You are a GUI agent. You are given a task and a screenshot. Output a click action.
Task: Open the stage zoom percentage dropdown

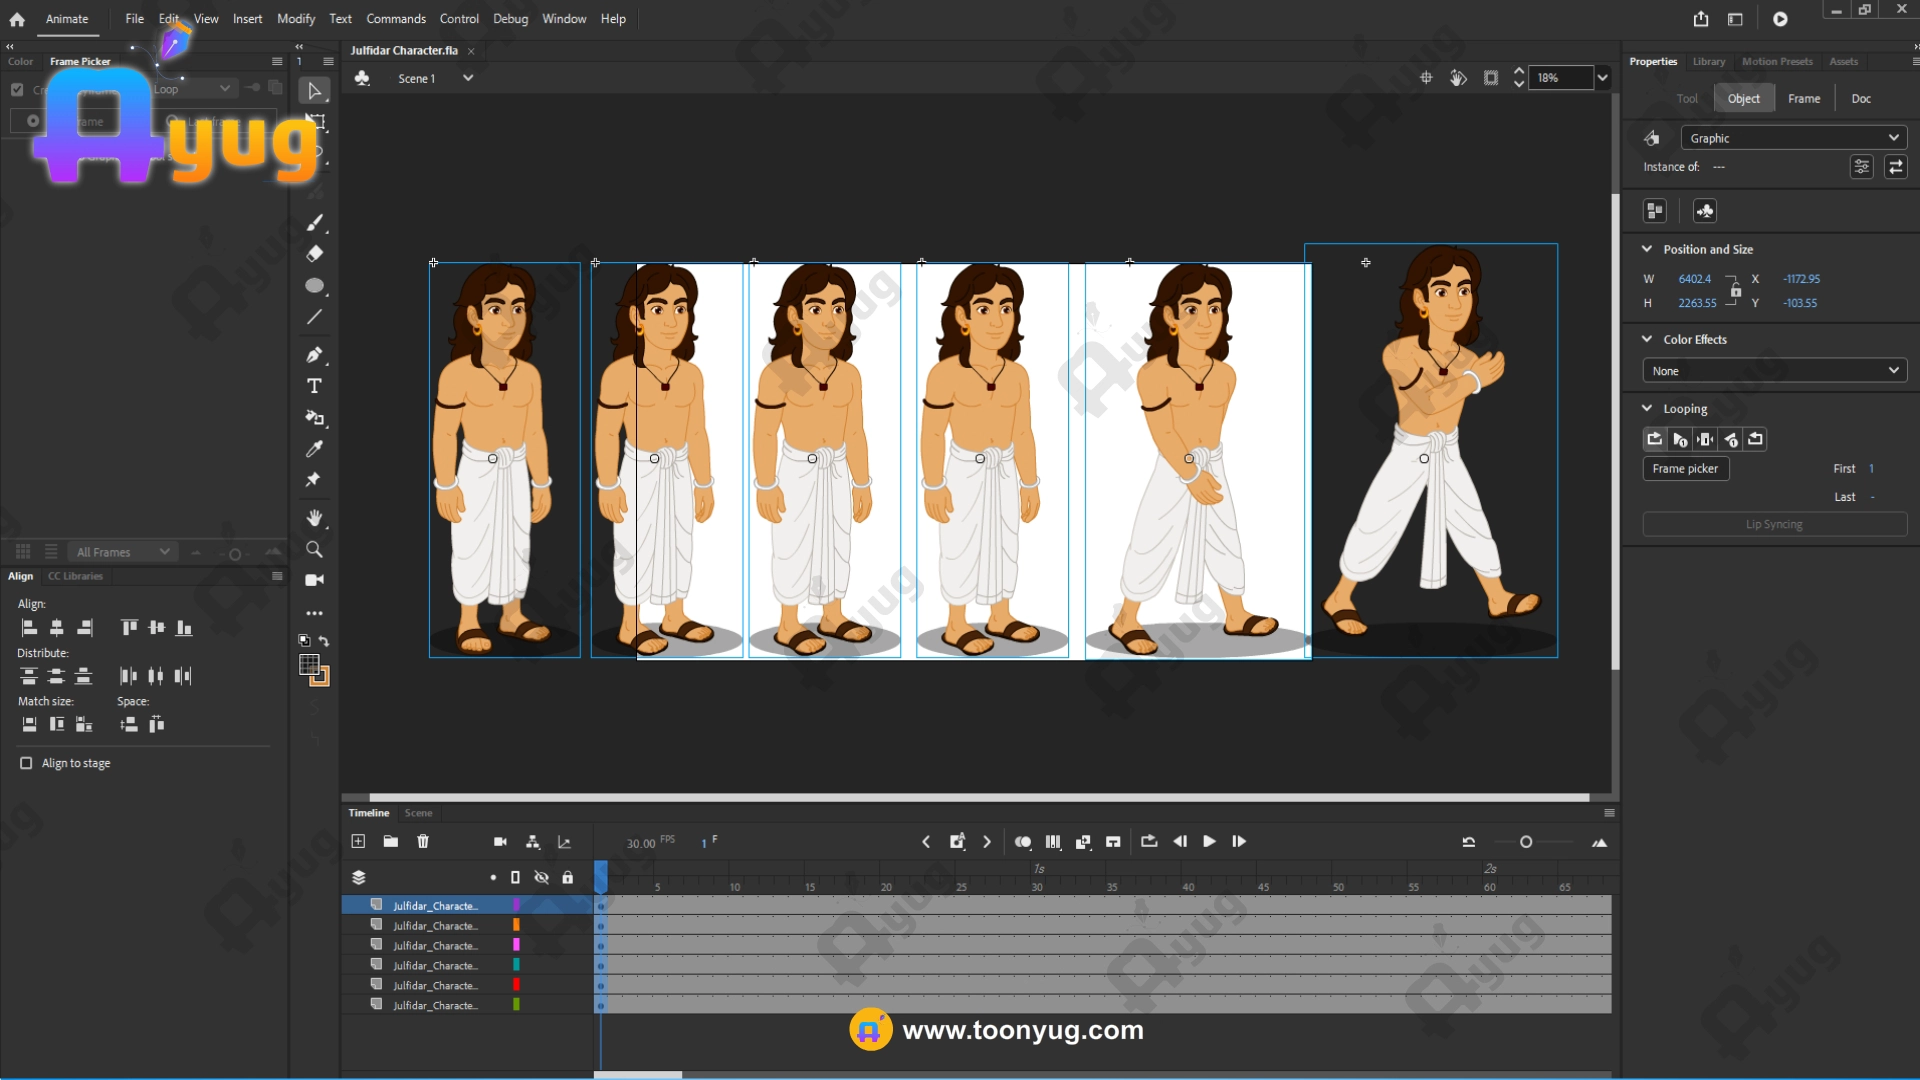tap(1602, 78)
